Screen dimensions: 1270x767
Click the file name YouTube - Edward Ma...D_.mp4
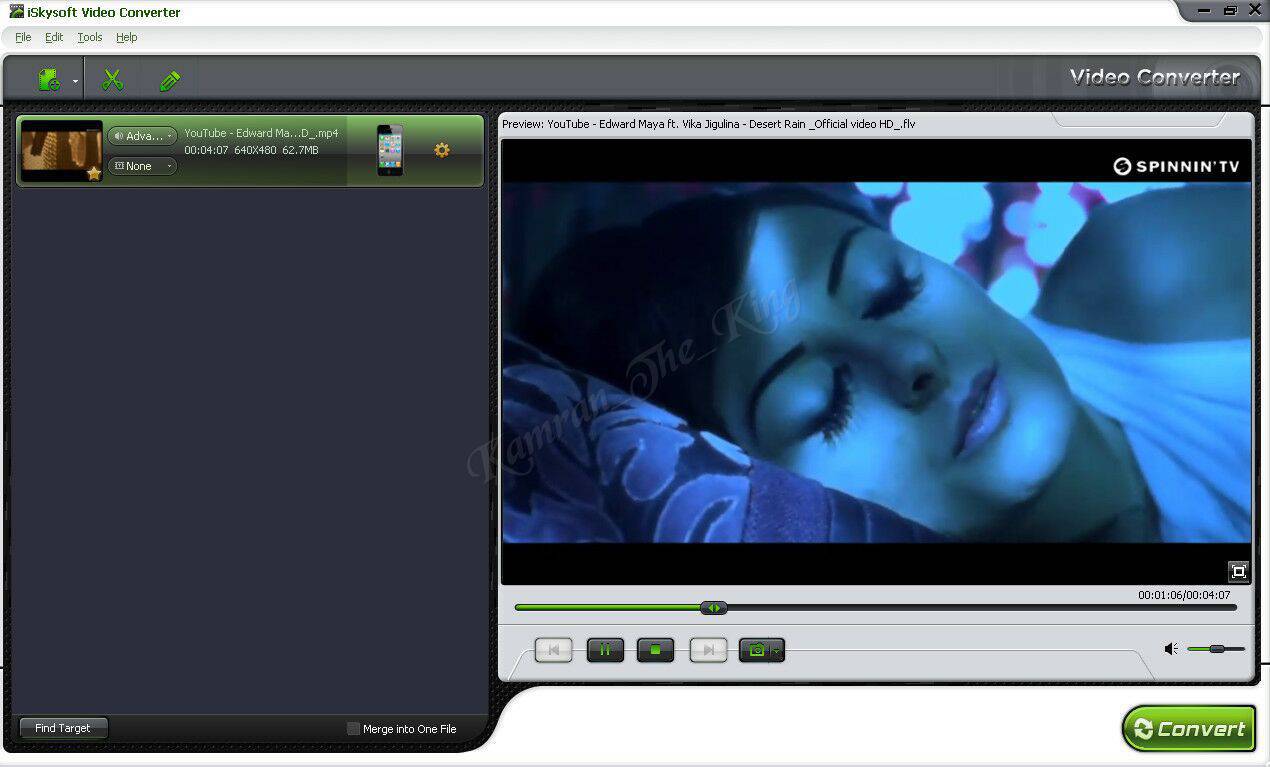click(261, 133)
